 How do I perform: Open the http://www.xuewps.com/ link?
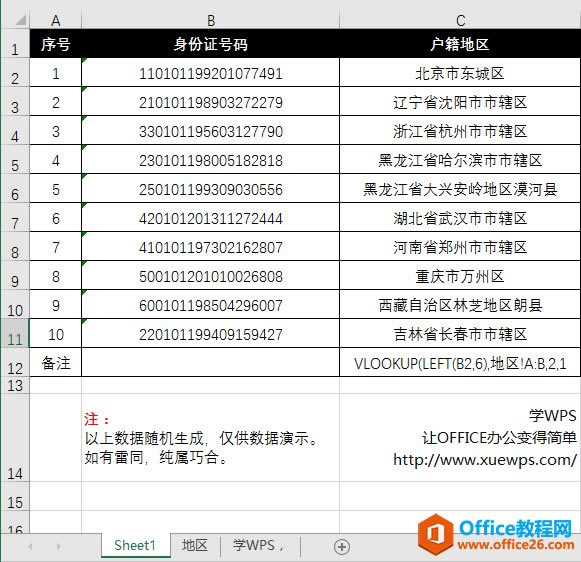pyautogui.click(x=485, y=460)
